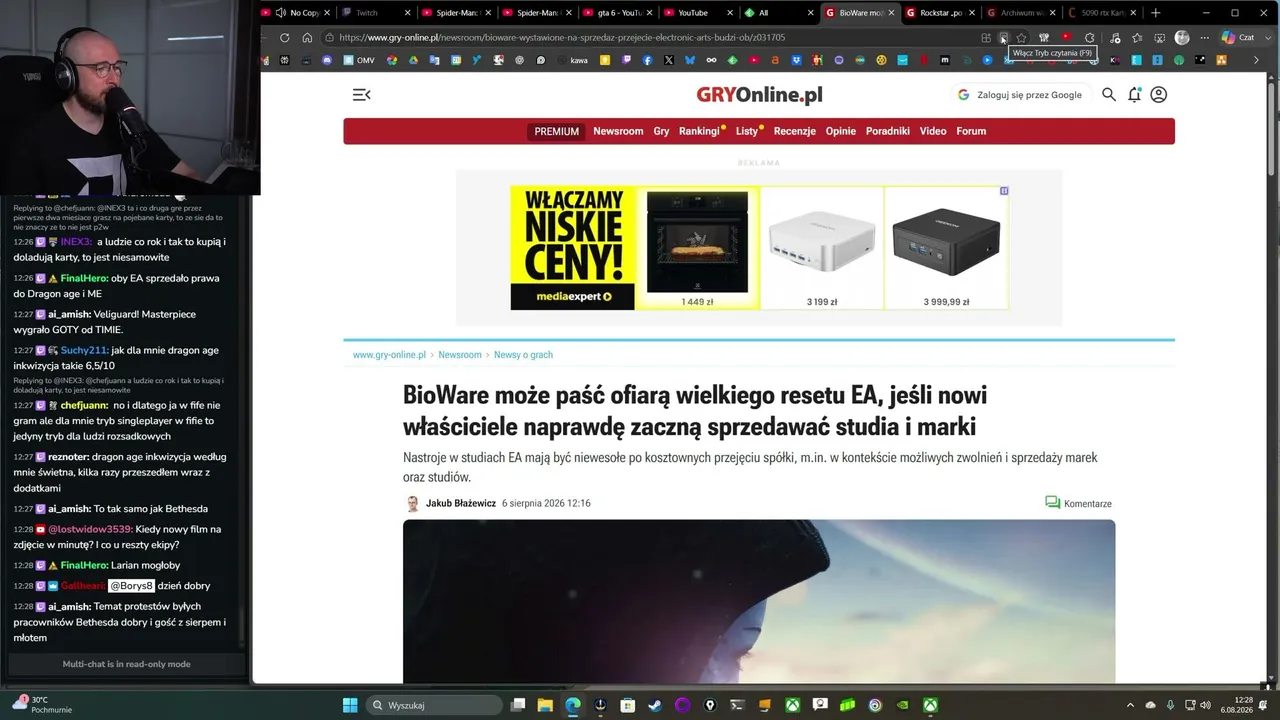Viewport: 1280px width, 720px height.
Task: Click Zaloguj się przez Google button
Action: (x=1020, y=95)
